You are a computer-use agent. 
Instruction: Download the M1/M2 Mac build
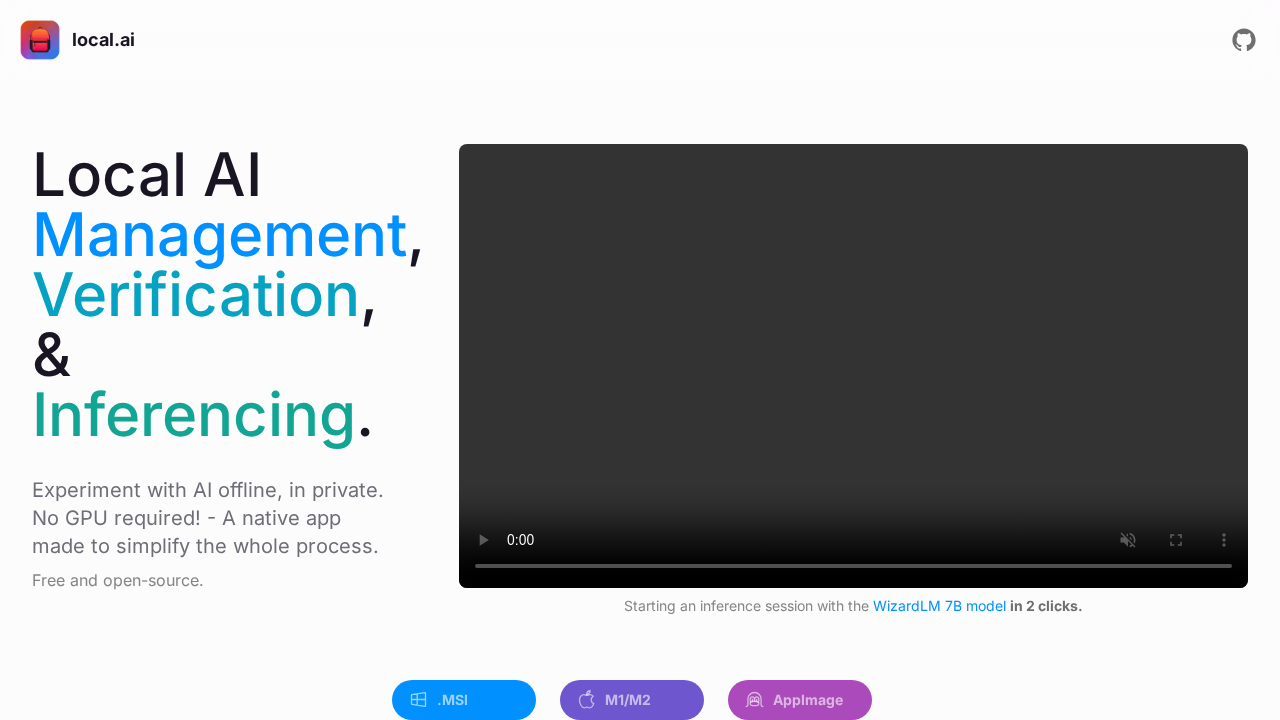[x=632, y=700]
